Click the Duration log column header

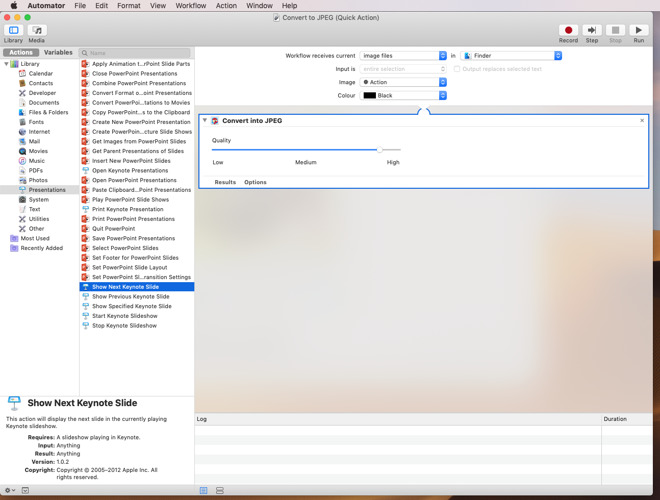point(627,419)
